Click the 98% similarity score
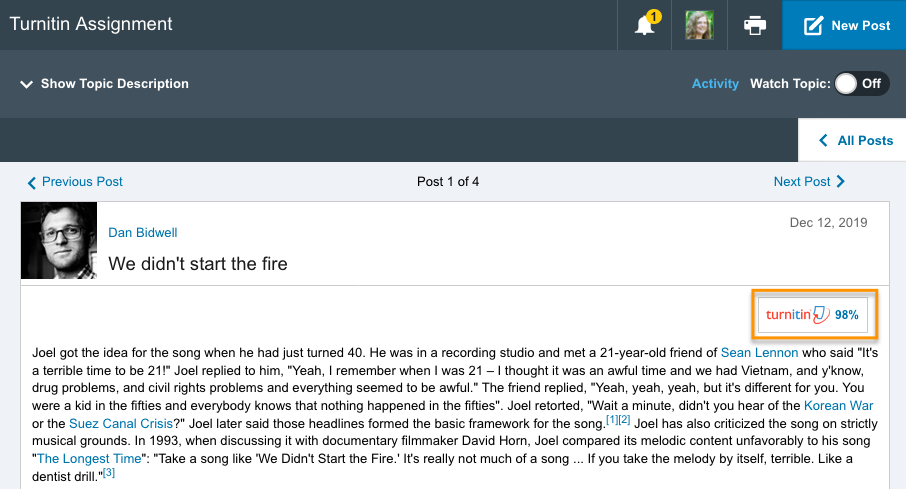 tap(847, 314)
